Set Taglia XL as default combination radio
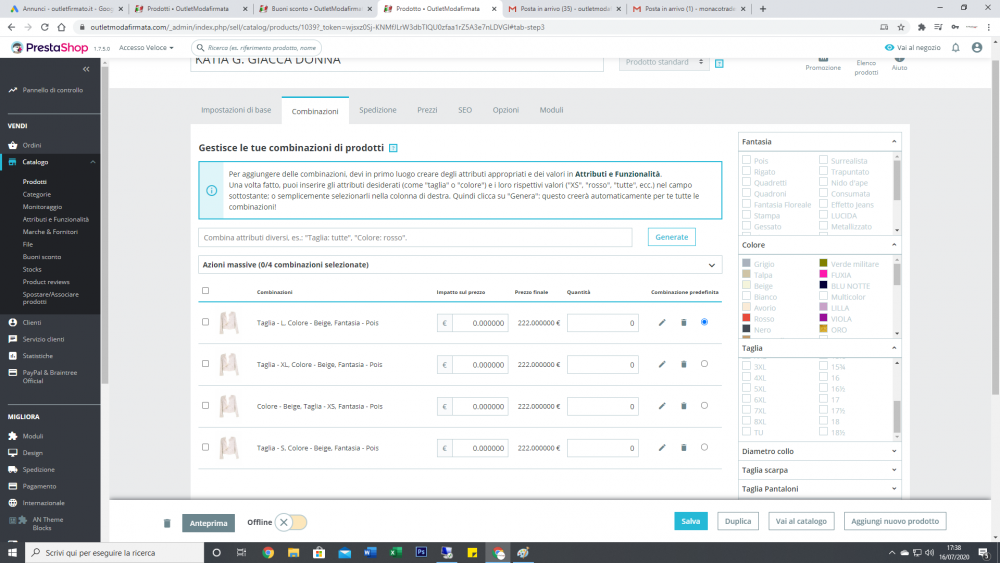 coord(704,363)
